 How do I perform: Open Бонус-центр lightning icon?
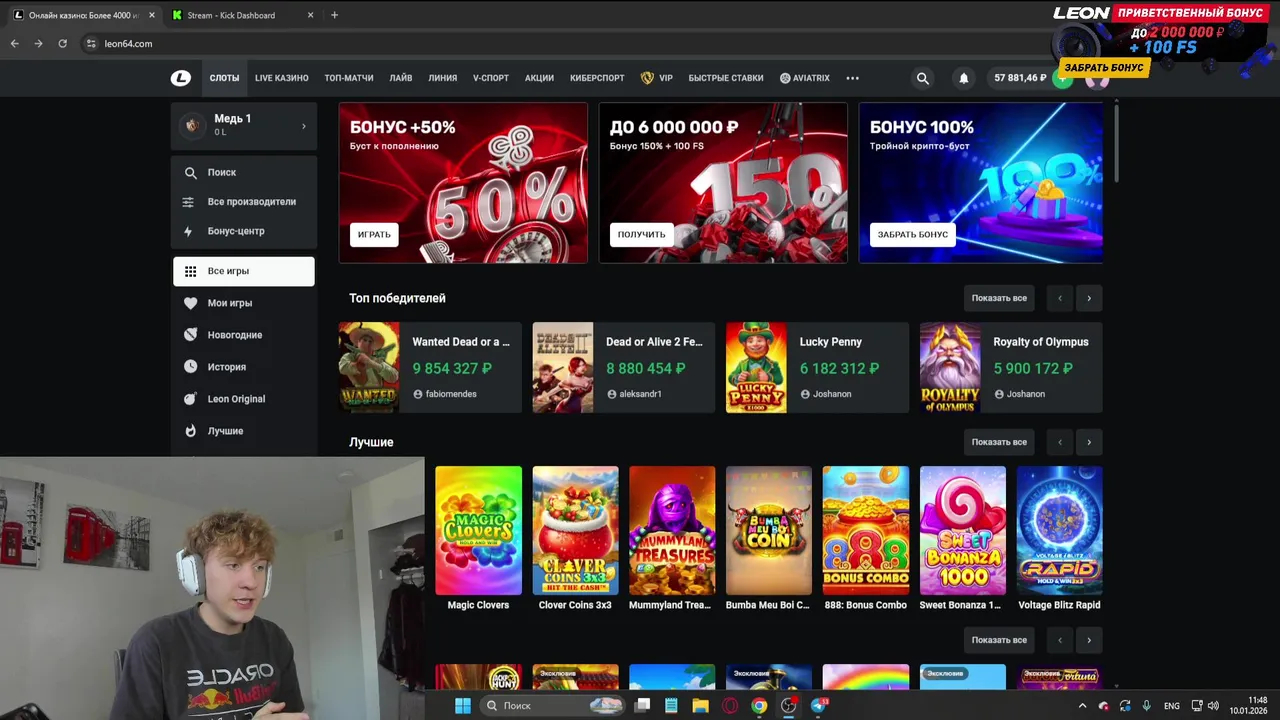(x=188, y=231)
